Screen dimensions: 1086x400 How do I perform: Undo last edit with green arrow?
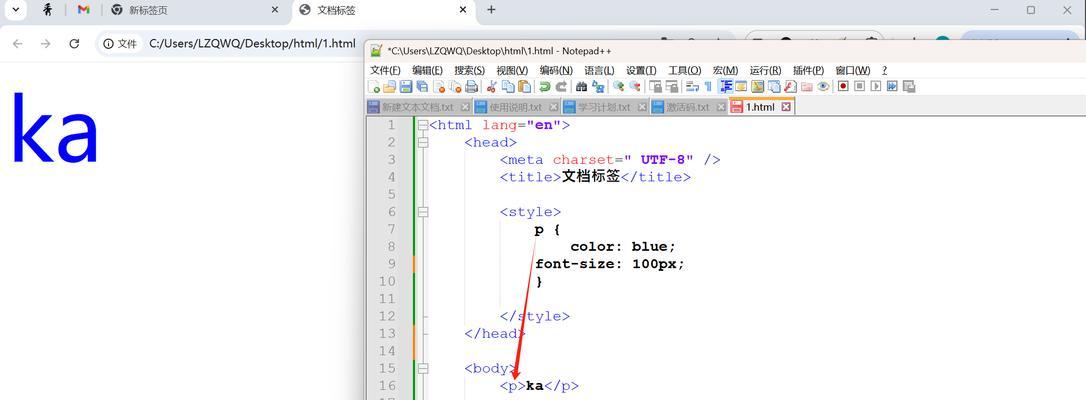tap(544, 87)
